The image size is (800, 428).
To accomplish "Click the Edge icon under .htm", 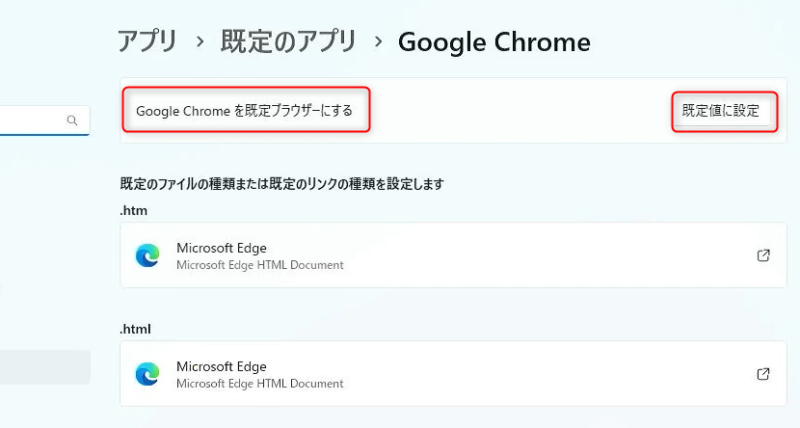I will pos(147,255).
